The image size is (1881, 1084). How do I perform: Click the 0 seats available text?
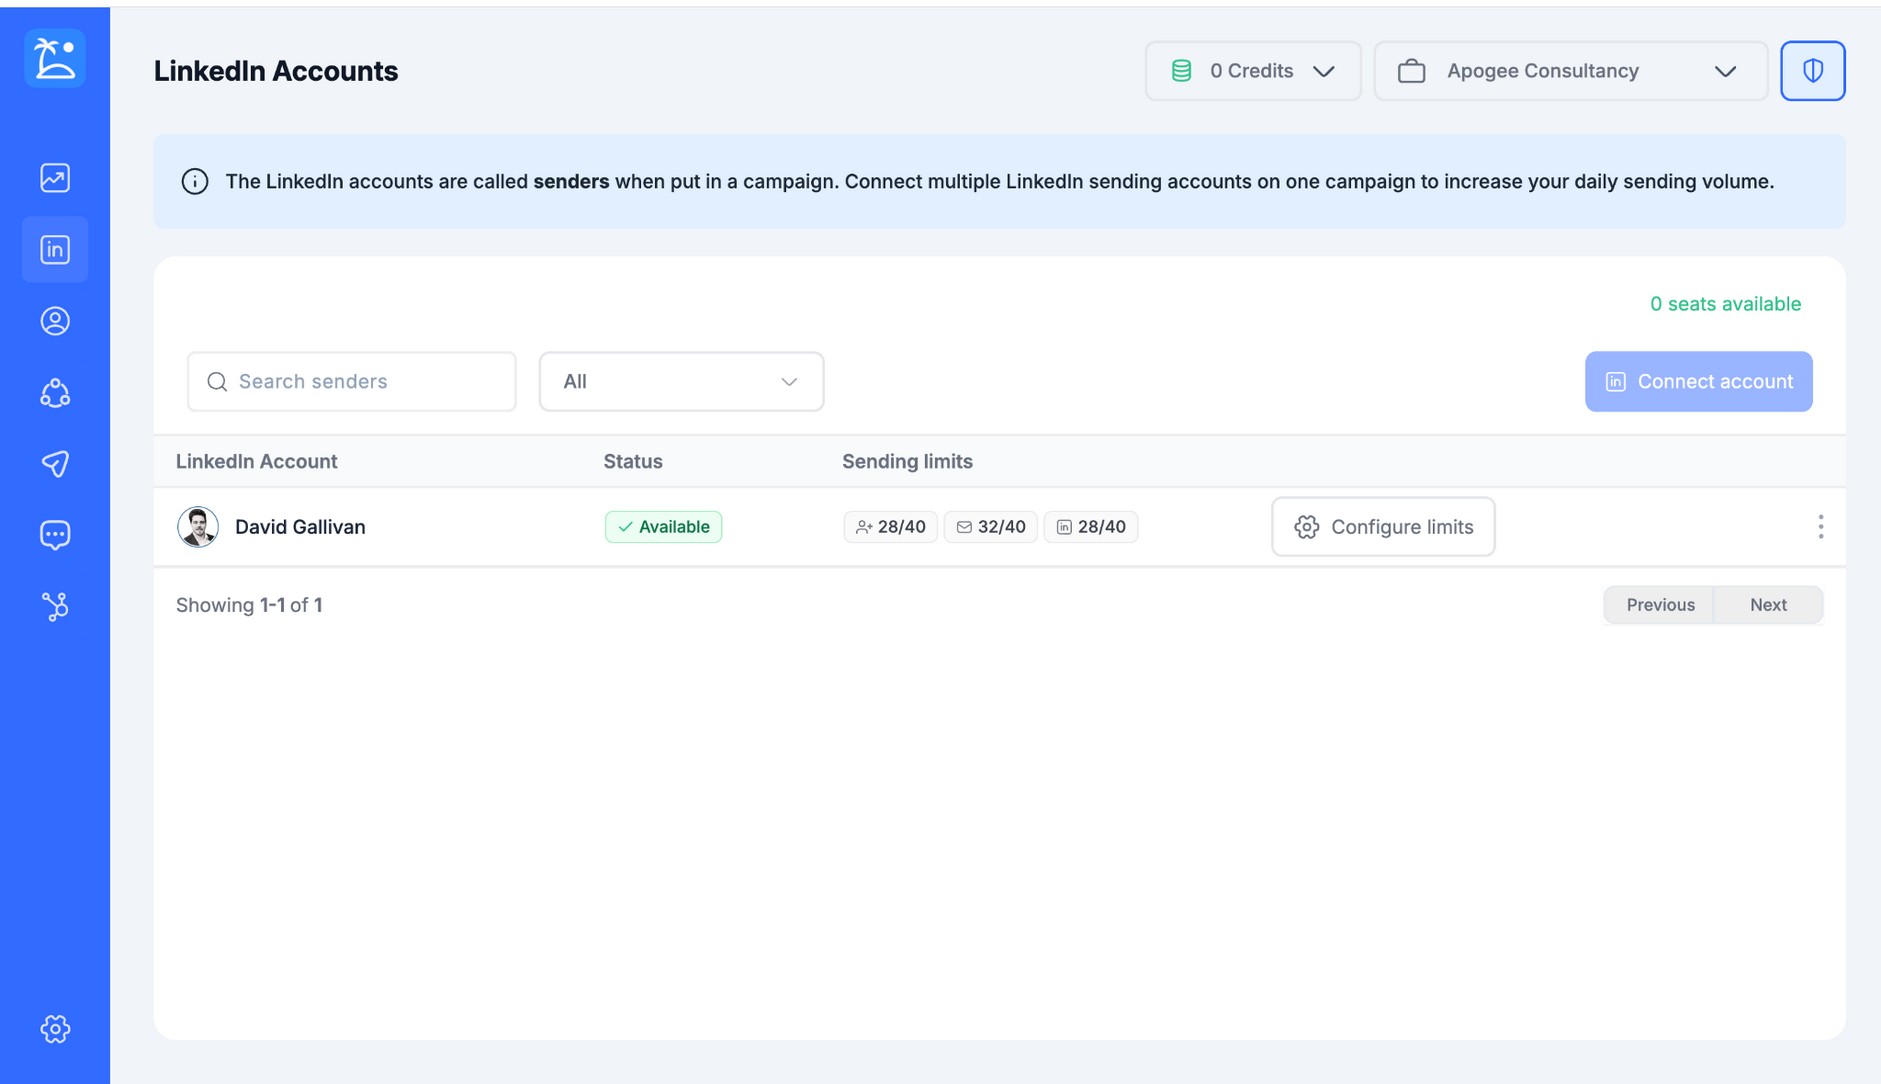1725,304
